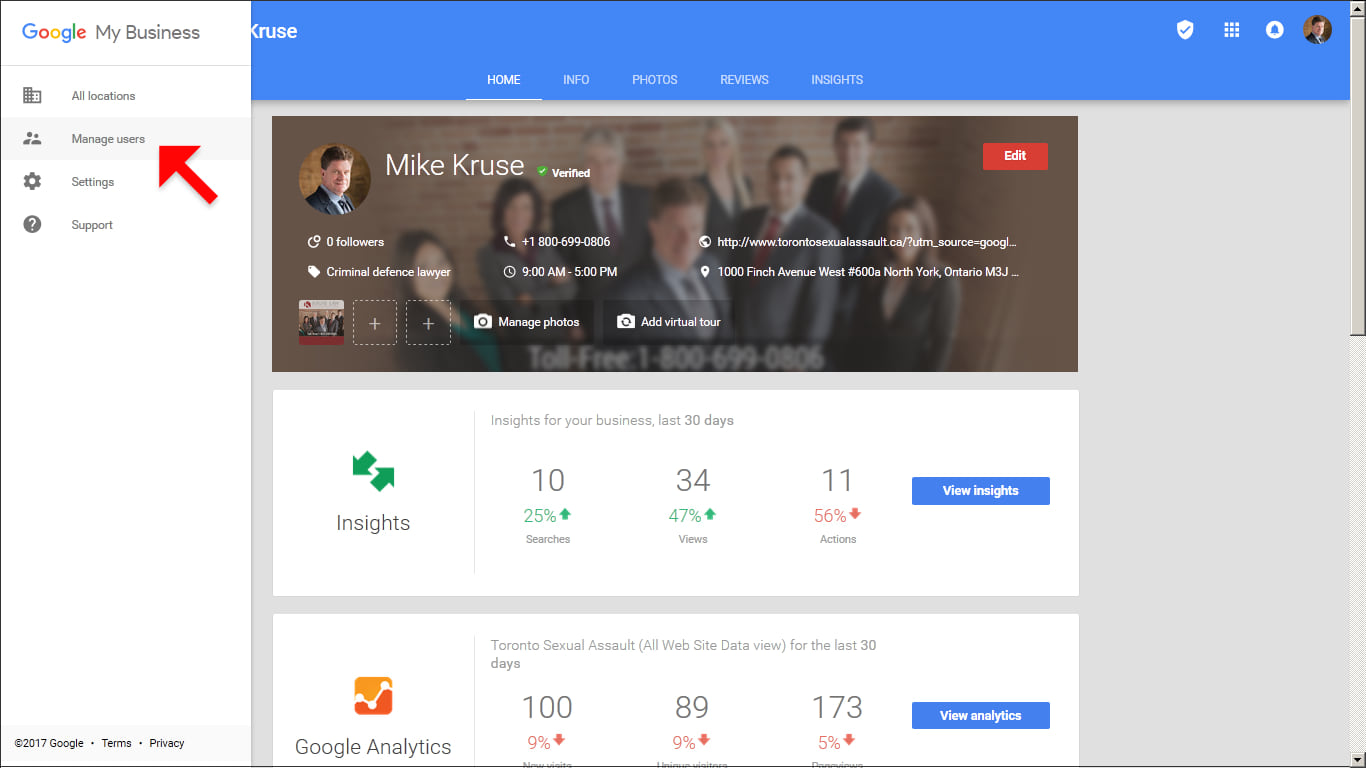The image size is (1366, 768).
Task: Click the second dashed add-photo placeholder
Action: [428, 323]
